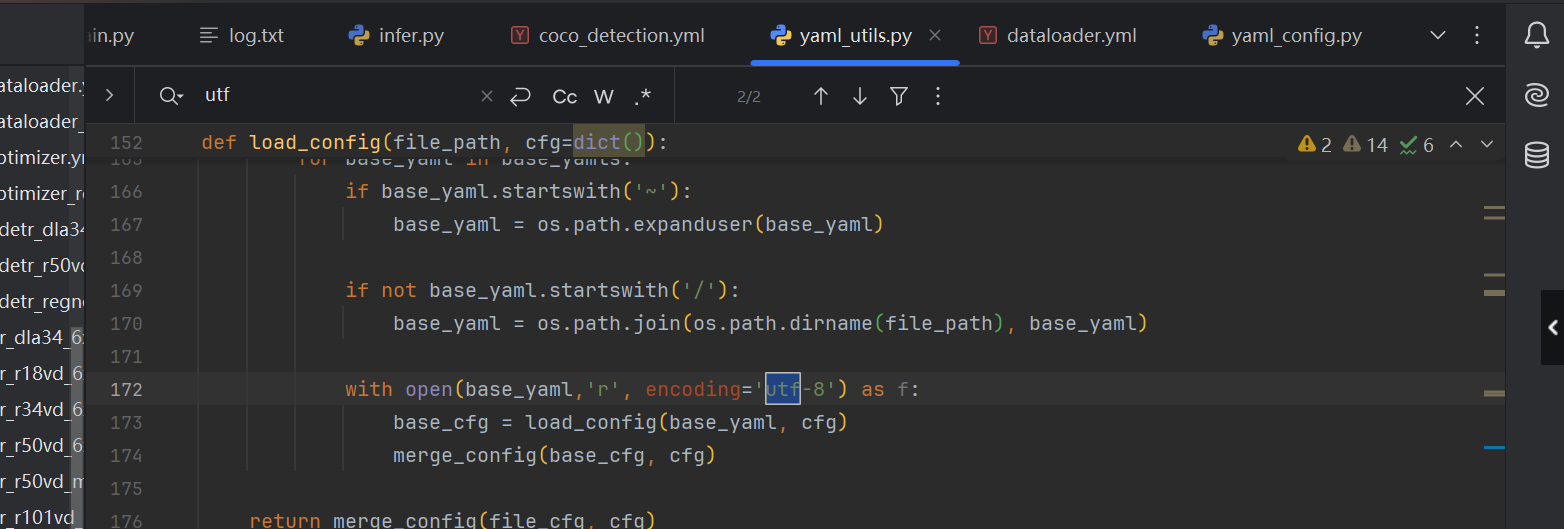Click the blue marker on the editor scrollbar
Screen dimensions: 1564x529
click(x=1494, y=447)
